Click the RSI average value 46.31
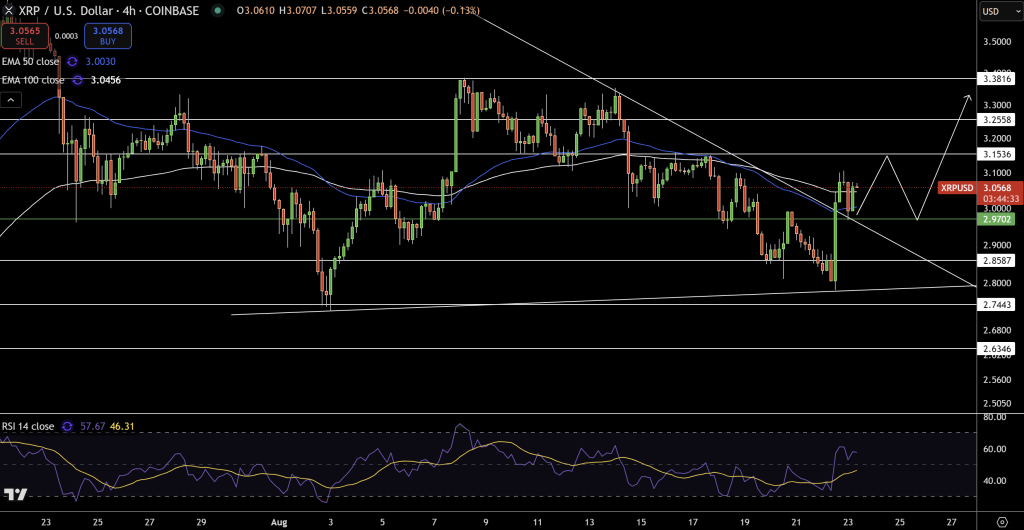Viewport: 1024px width, 530px height. (122, 426)
